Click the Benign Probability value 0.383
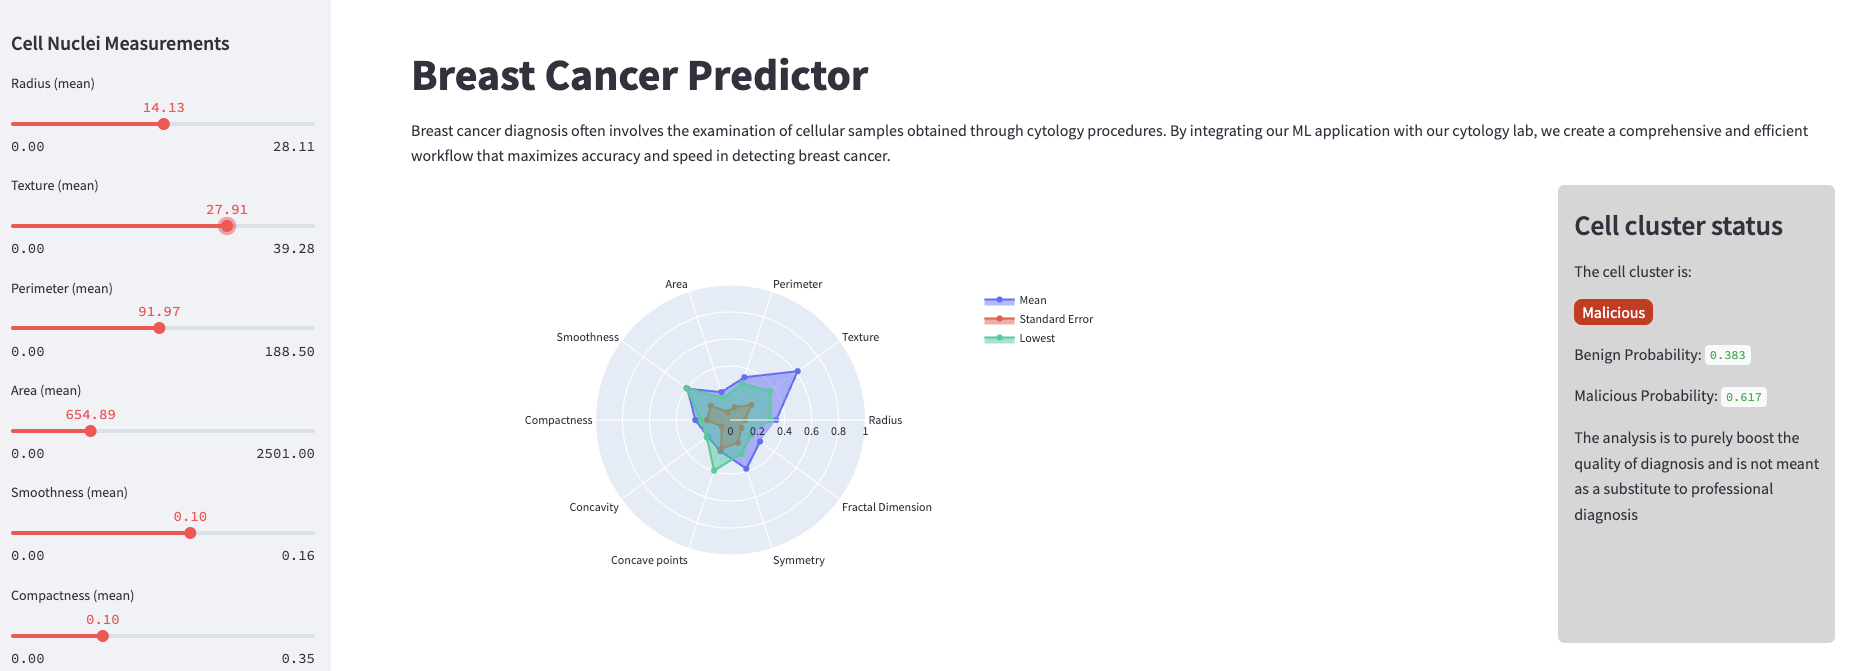 [1729, 355]
